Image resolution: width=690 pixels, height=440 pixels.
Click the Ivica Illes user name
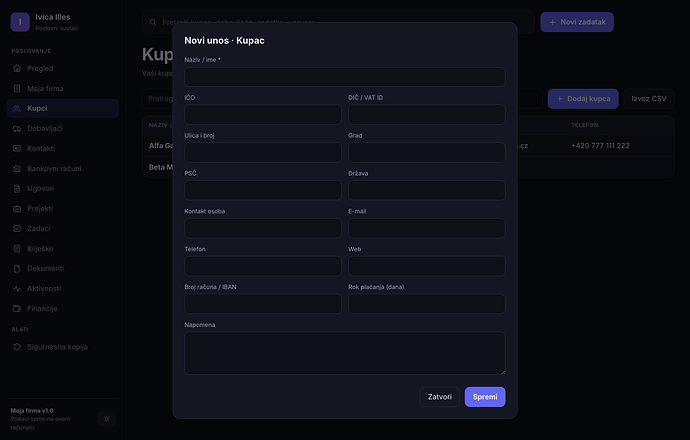(x=53, y=17)
